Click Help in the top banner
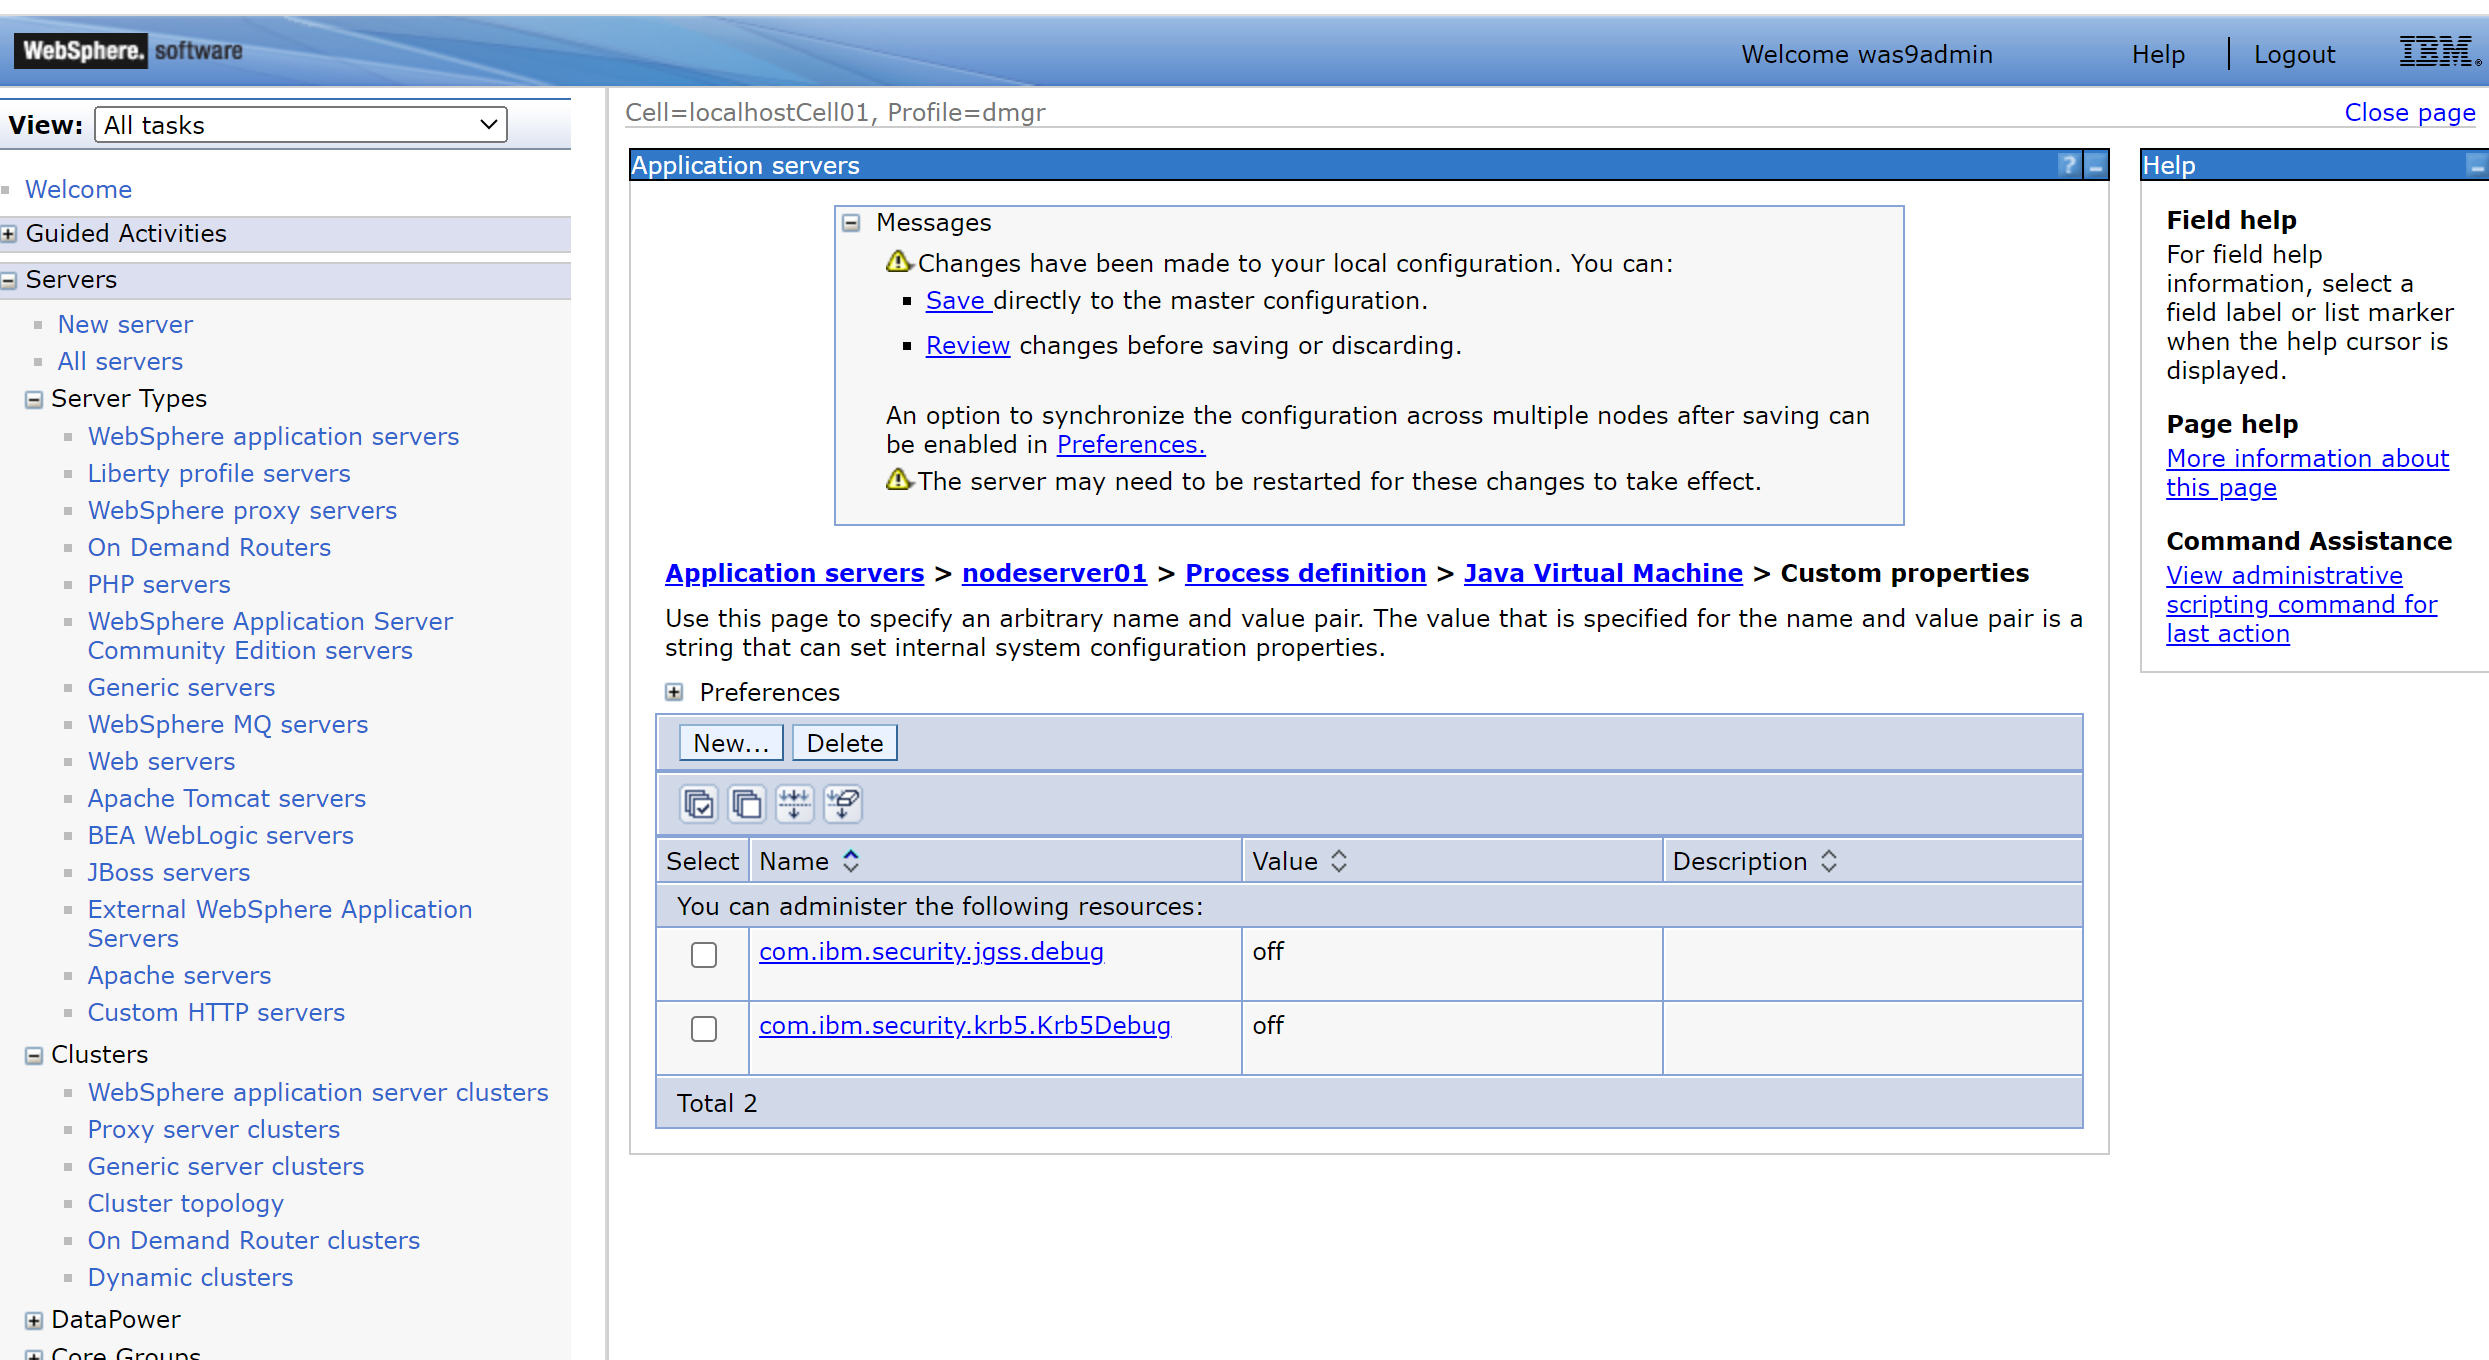This screenshot has height=1360, width=2489. pyautogui.click(x=2158, y=54)
